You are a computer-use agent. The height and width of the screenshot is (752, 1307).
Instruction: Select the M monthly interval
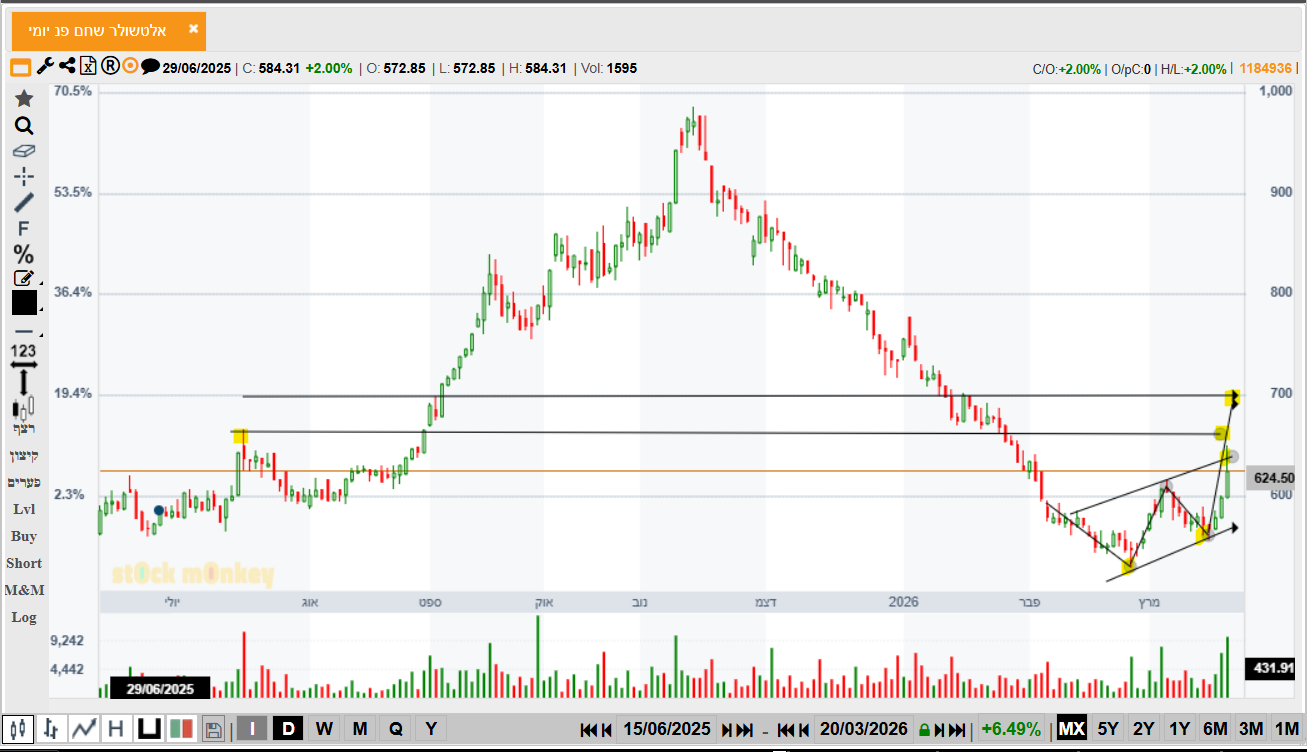[x=360, y=729]
